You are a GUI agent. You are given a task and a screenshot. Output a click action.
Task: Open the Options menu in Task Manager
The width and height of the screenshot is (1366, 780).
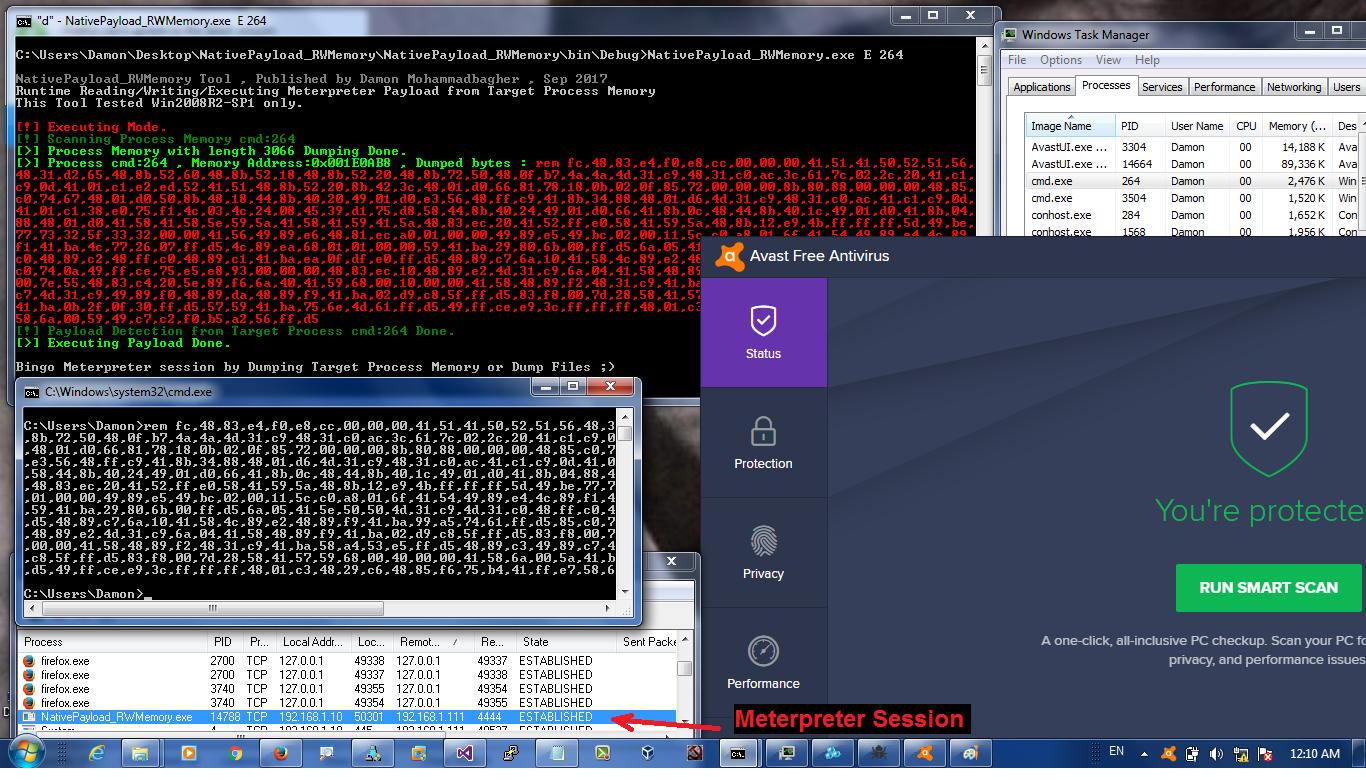[1060, 60]
